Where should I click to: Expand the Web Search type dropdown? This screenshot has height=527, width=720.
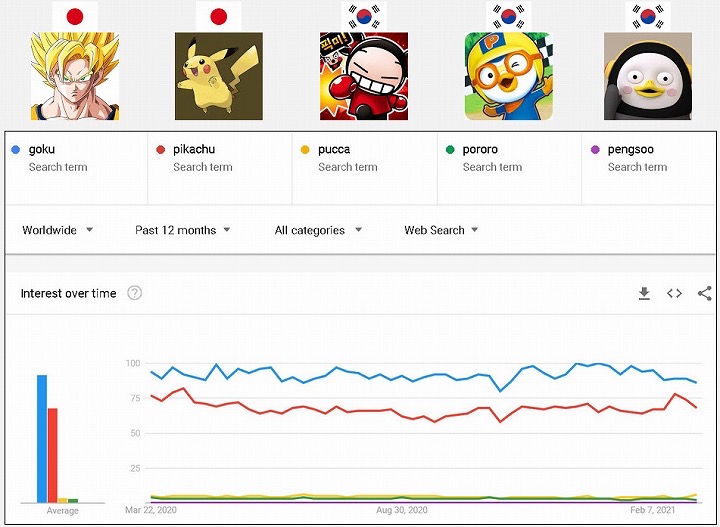pos(441,230)
